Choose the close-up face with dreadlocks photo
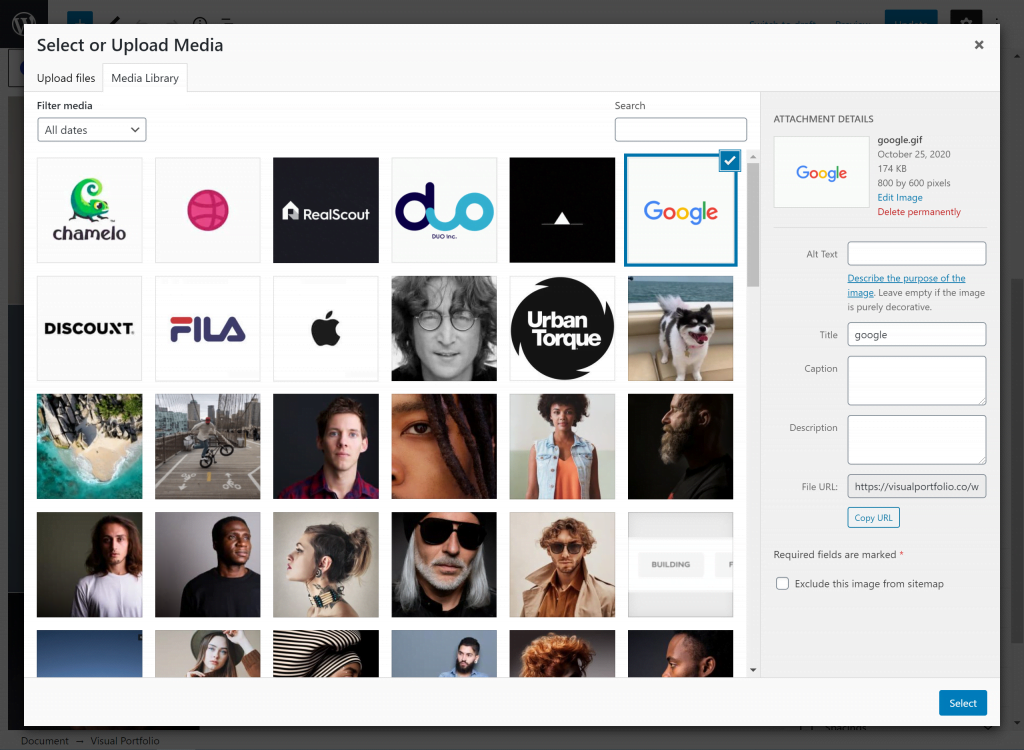1024x750 pixels. click(x=444, y=447)
